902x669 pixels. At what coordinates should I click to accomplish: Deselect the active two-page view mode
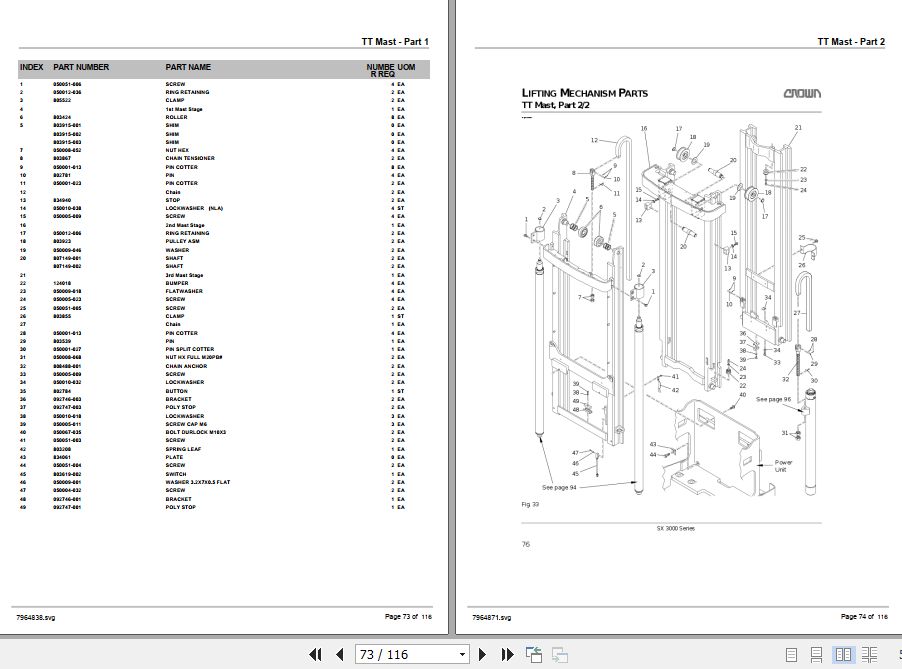point(843,653)
